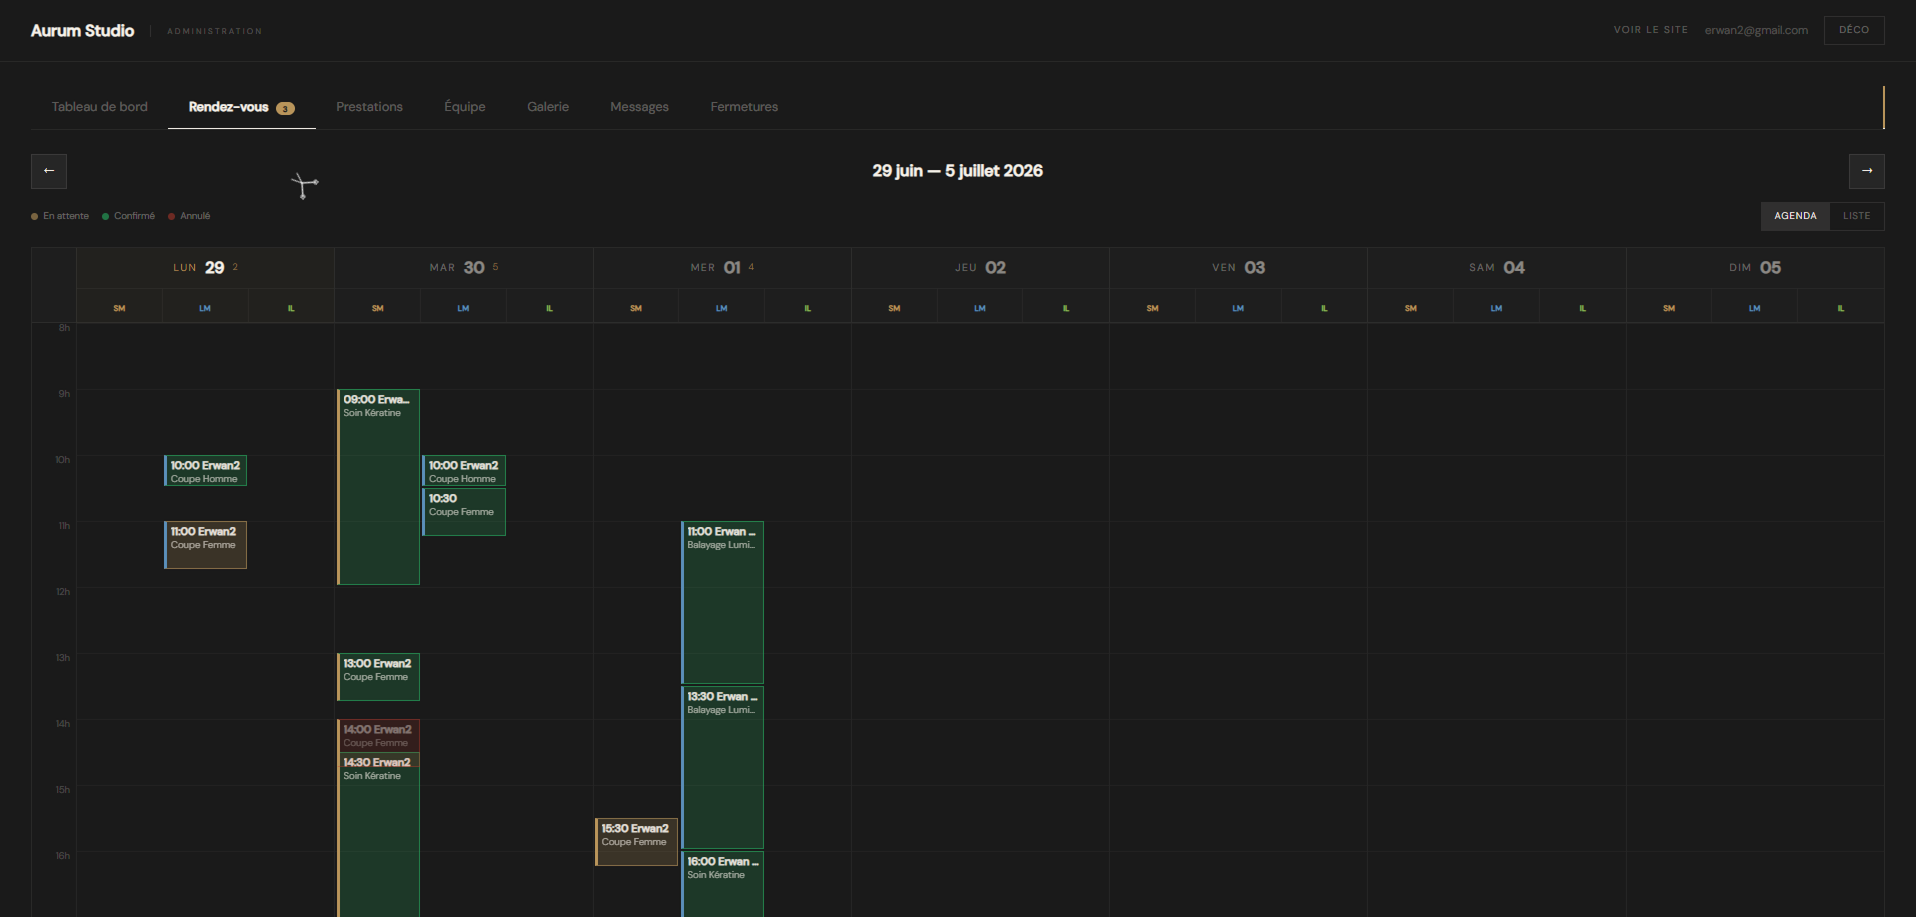Click the erwan2@gmail.com account email

[x=1756, y=30]
